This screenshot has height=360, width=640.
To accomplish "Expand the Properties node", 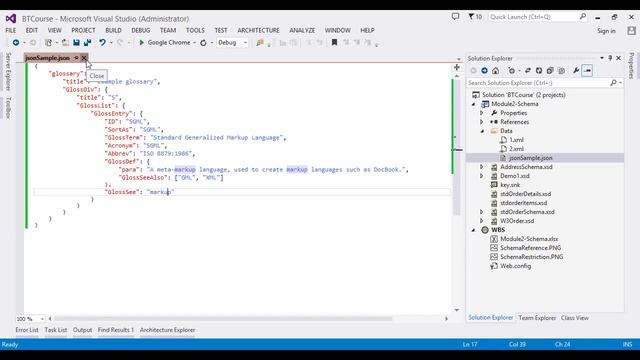I will (482, 113).
